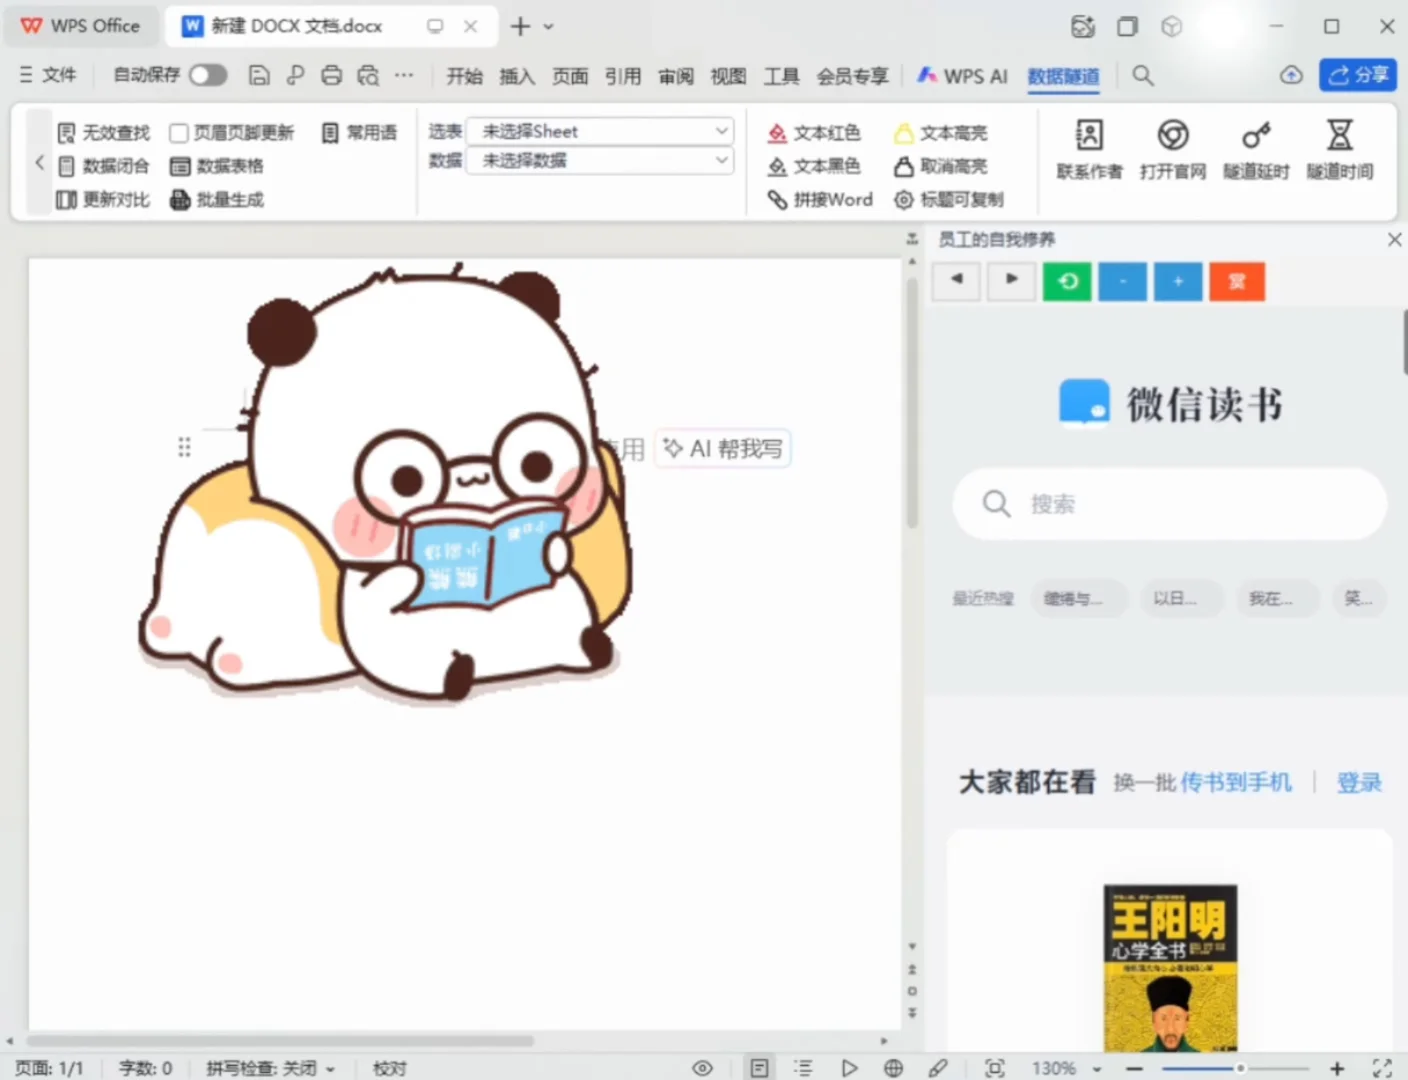Toggle the 自动保存 switch

tap(208, 75)
